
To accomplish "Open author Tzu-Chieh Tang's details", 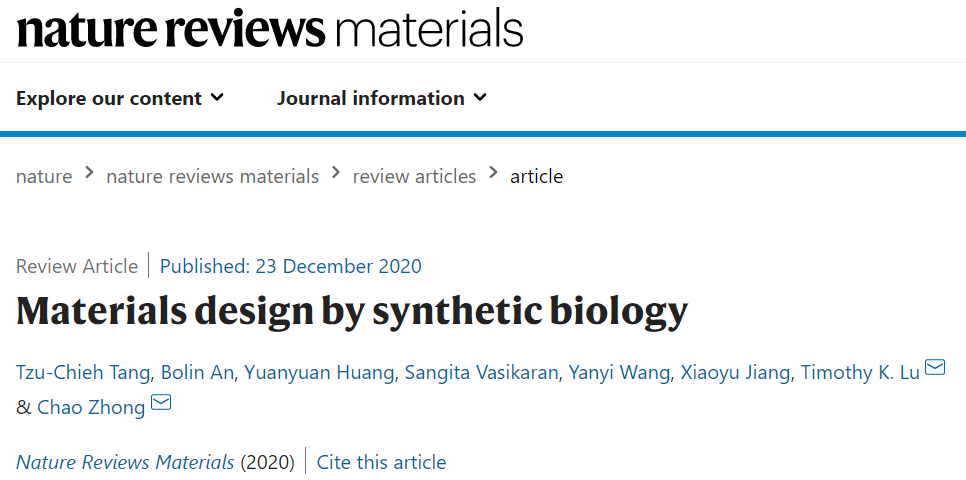I will 82,373.
